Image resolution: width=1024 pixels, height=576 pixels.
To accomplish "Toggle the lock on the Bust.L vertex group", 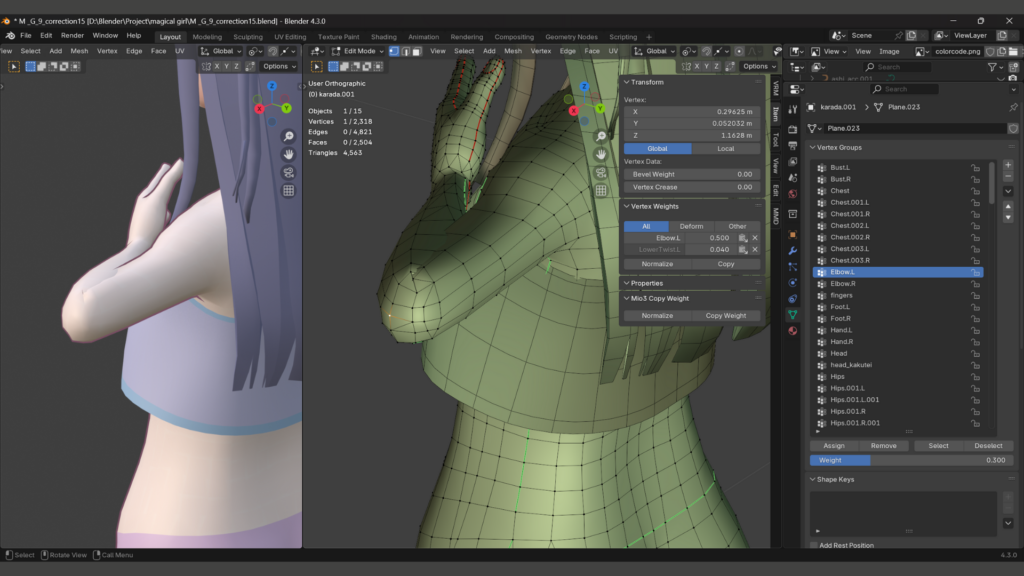I will 975,167.
